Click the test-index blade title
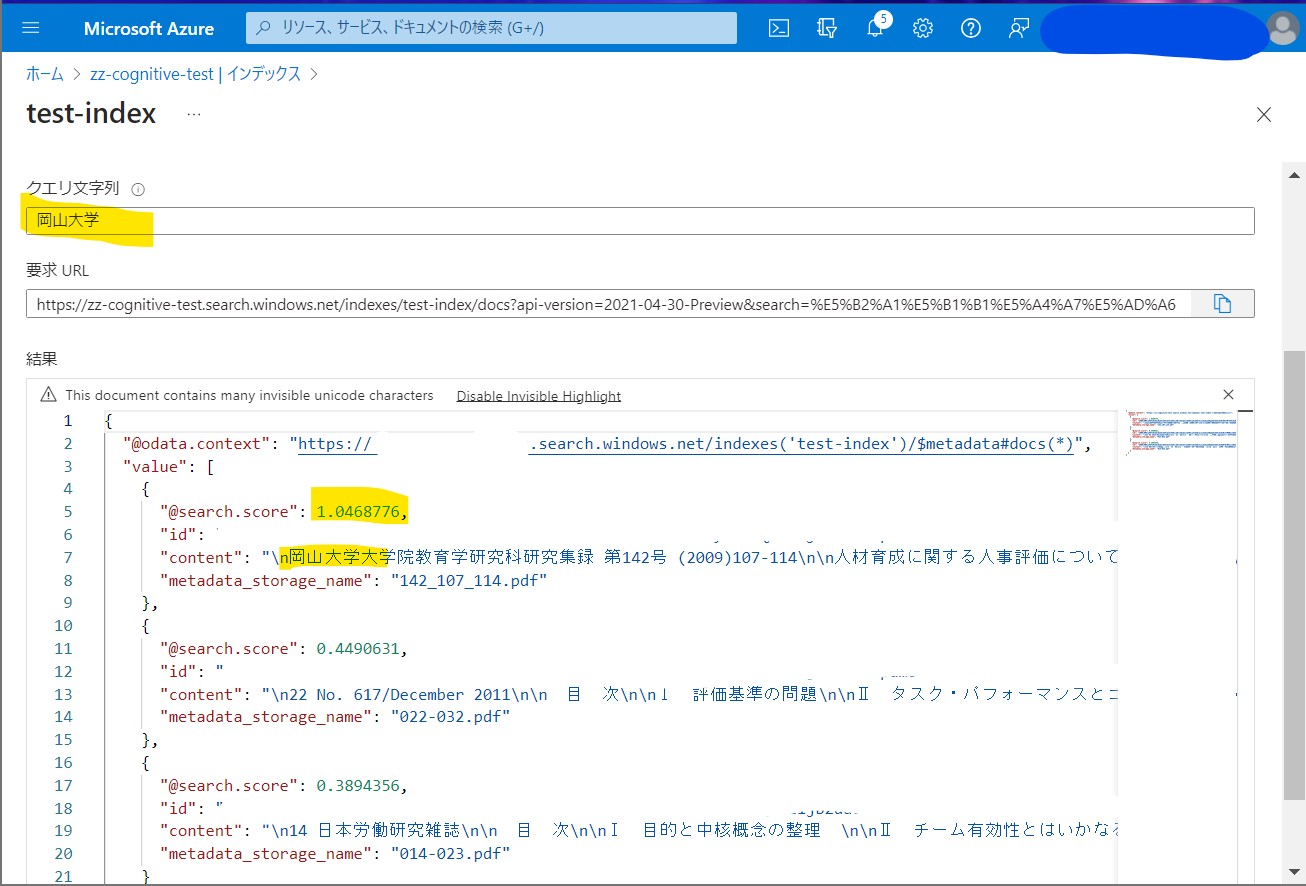 [x=91, y=114]
